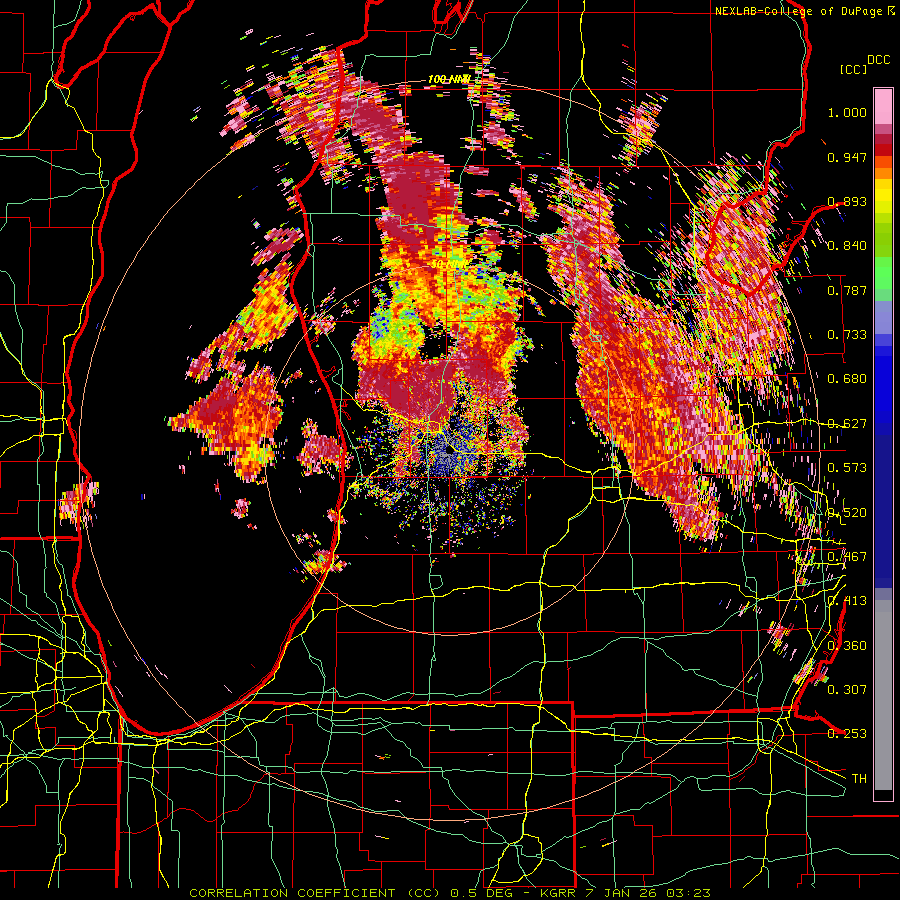This screenshot has width=900, height=900.
Task: Select the 0.360 scale value
Action: click(847, 646)
